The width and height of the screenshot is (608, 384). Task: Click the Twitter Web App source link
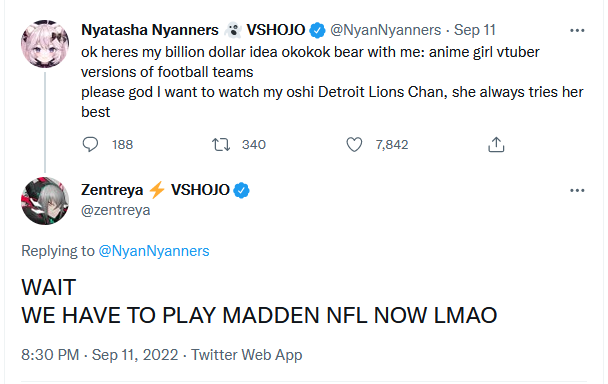(247, 355)
